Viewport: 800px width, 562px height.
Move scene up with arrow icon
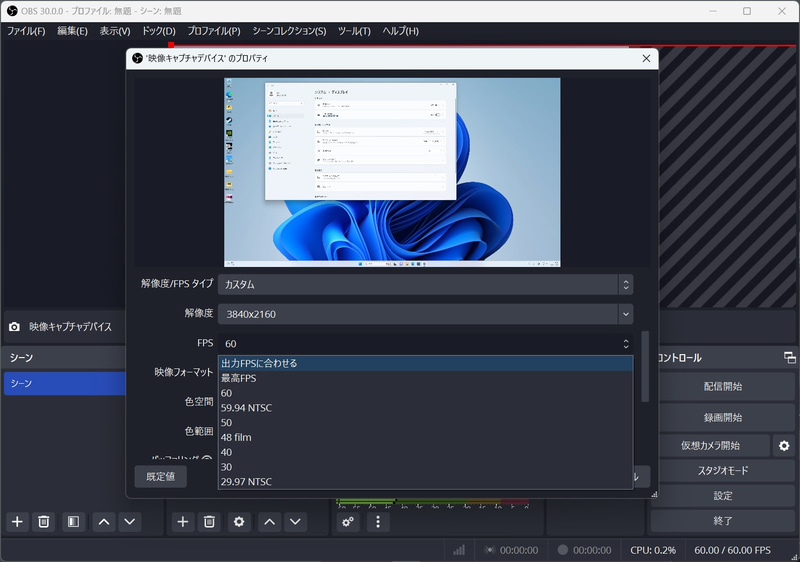104,522
